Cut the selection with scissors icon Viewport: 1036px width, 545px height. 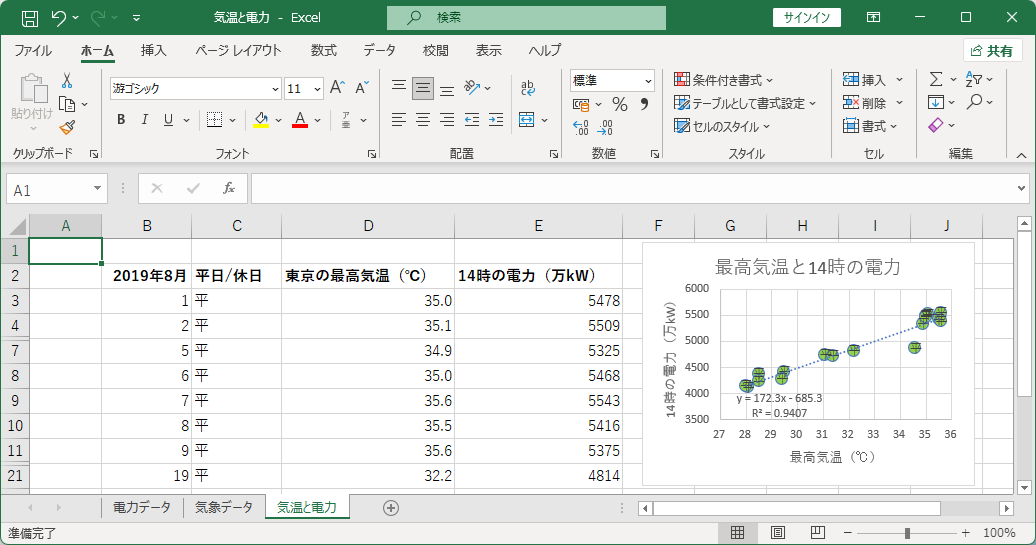tap(67, 81)
